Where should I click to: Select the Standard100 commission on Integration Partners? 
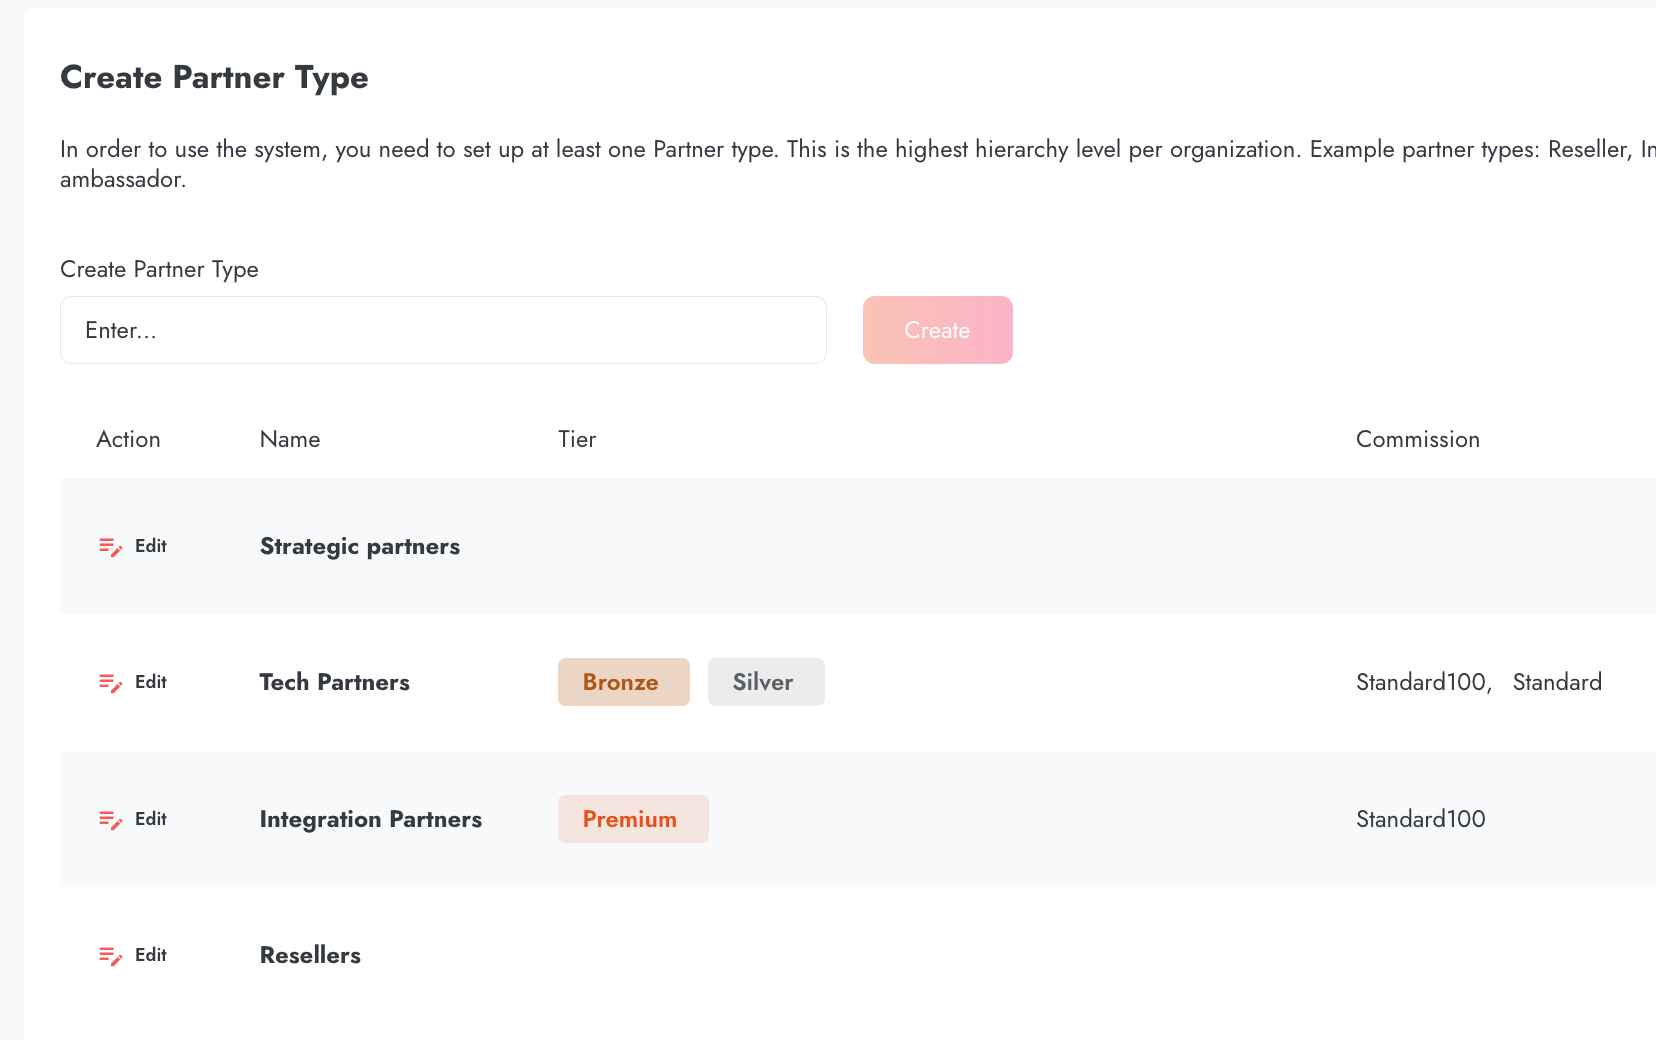pyautogui.click(x=1419, y=819)
